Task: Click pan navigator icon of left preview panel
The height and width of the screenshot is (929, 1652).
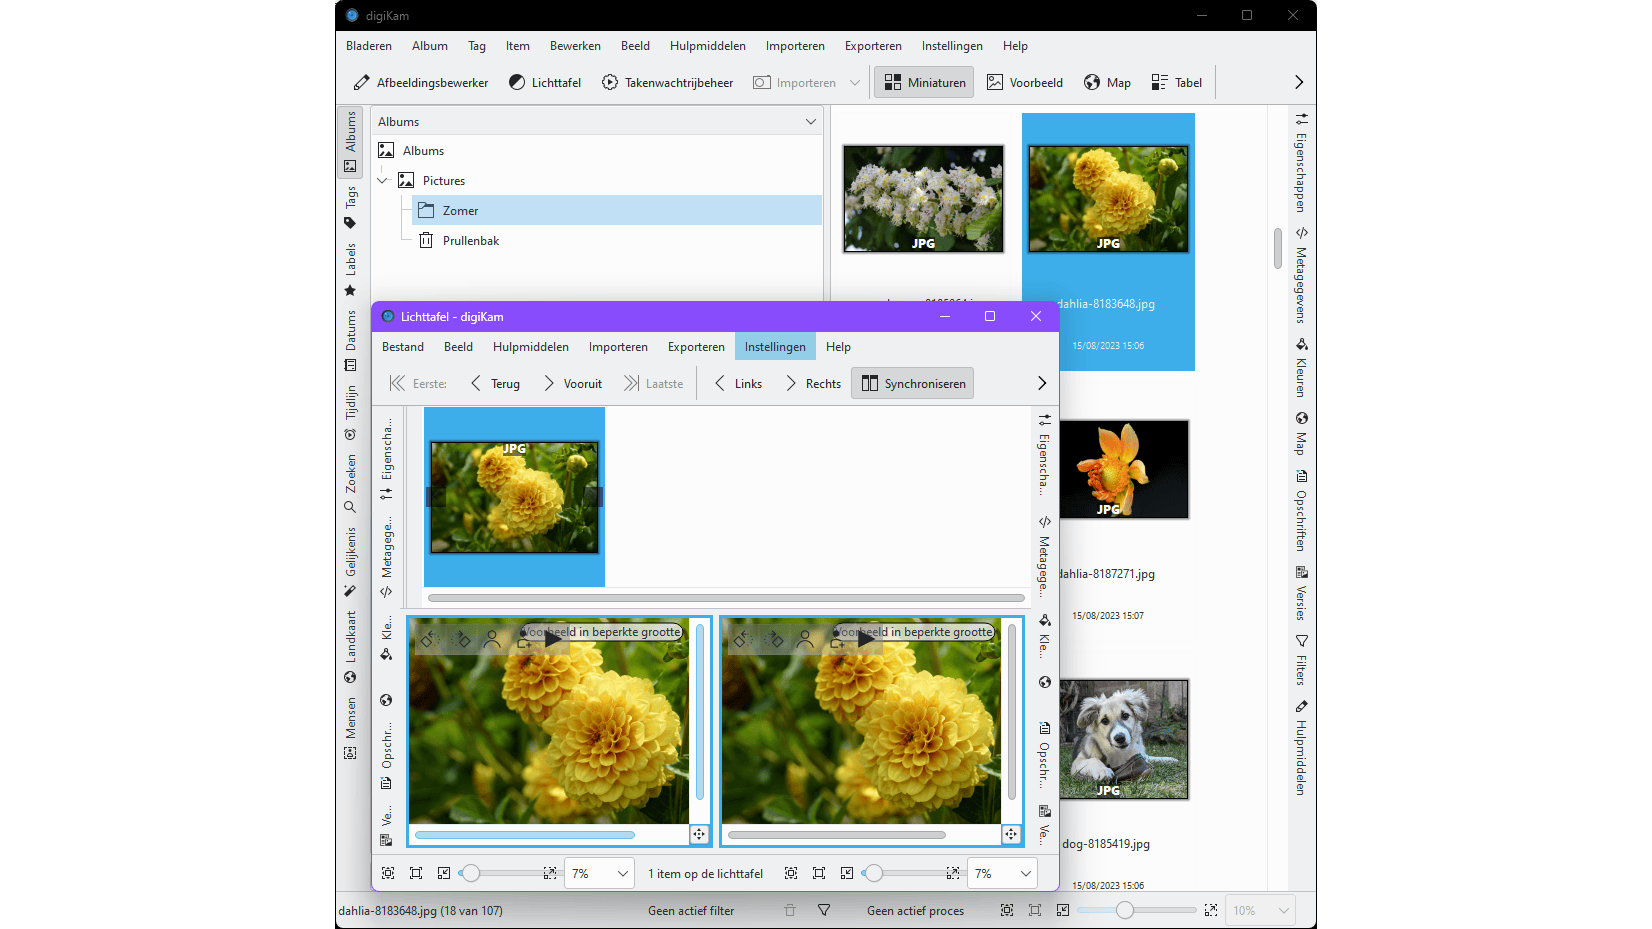Action: click(x=699, y=834)
